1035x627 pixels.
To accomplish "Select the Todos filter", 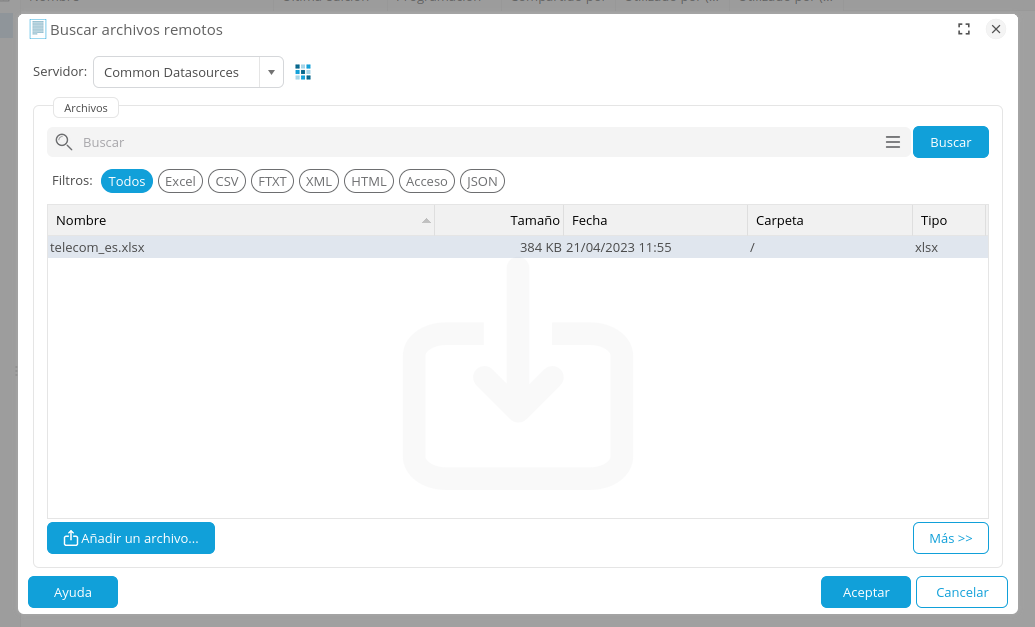I will (x=127, y=181).
